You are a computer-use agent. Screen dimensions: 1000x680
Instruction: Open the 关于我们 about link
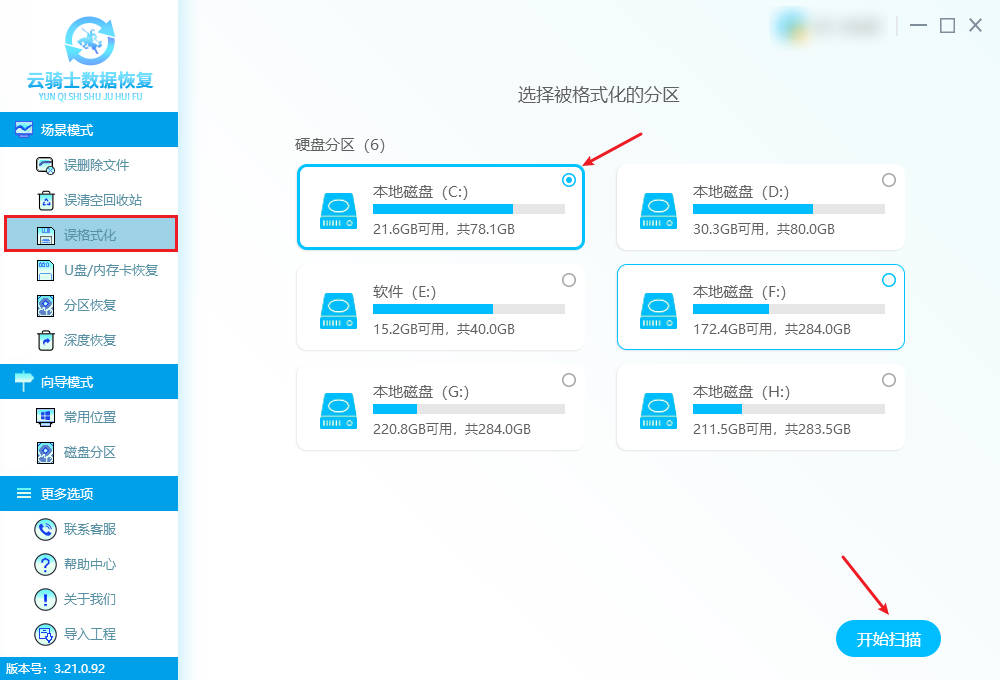(x=90, y=599)
